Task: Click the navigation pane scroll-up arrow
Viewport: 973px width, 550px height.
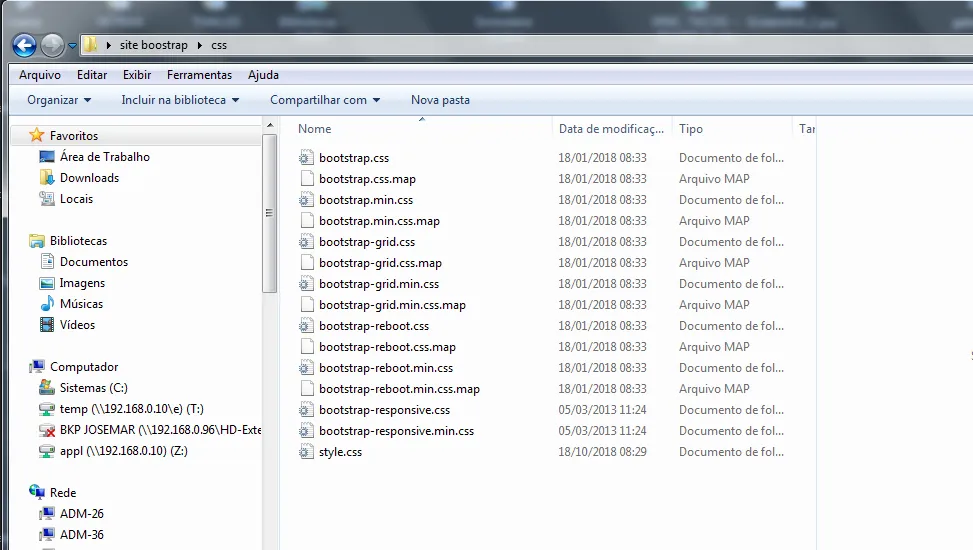Action: click(270, 125)
